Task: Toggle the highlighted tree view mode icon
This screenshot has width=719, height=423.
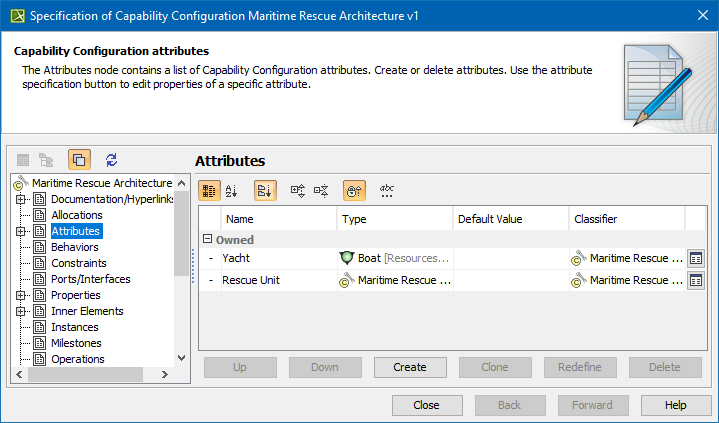Action: point(80,160)
